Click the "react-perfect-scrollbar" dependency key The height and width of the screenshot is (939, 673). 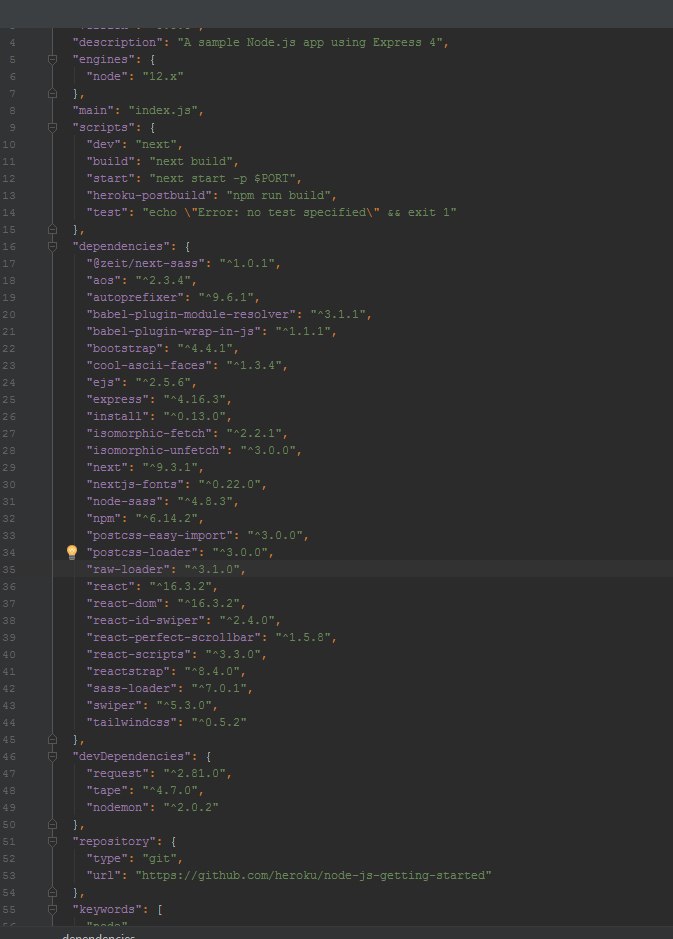coord(174,637)
